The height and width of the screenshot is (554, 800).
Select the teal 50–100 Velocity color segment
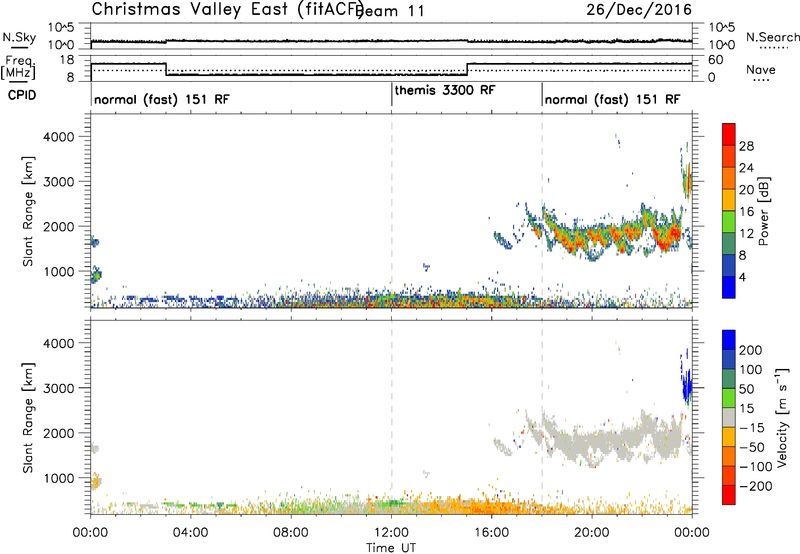pyautogui.click(x=729, y=379)
